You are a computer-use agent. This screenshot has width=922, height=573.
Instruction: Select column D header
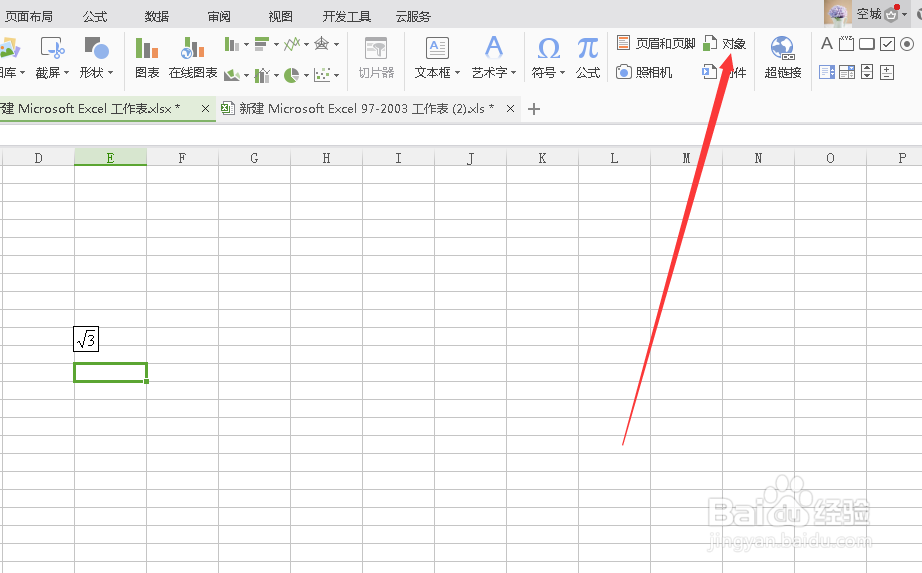click(x=38, y=158)
